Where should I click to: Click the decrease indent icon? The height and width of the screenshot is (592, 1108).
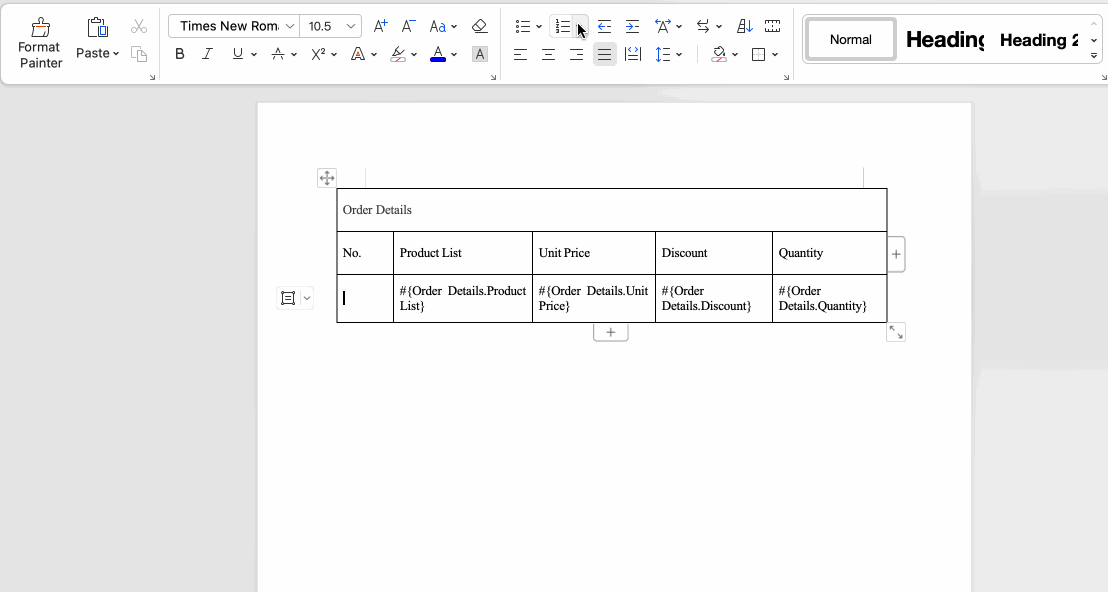604,26
